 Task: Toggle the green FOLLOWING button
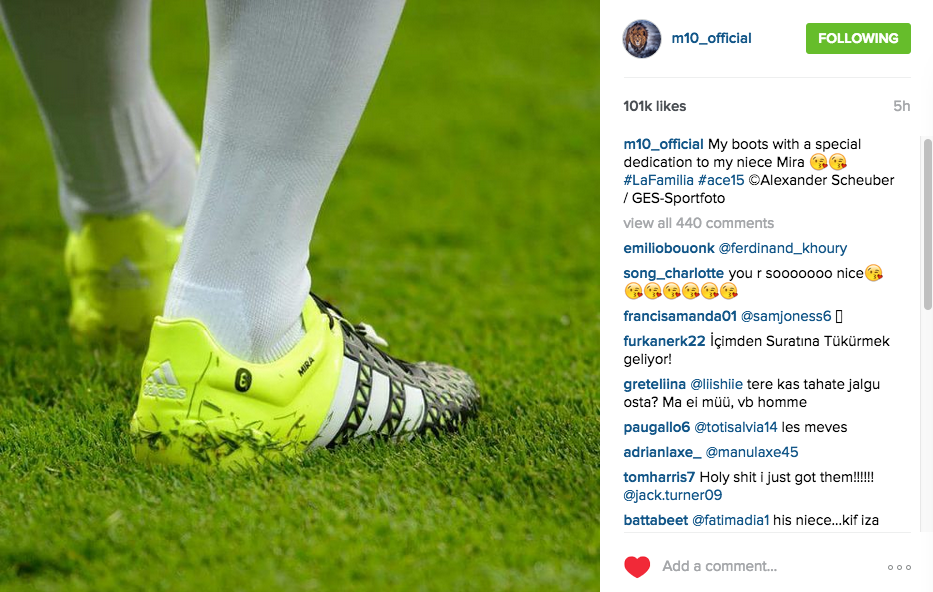pyautogui.click(x=858, y=39)
